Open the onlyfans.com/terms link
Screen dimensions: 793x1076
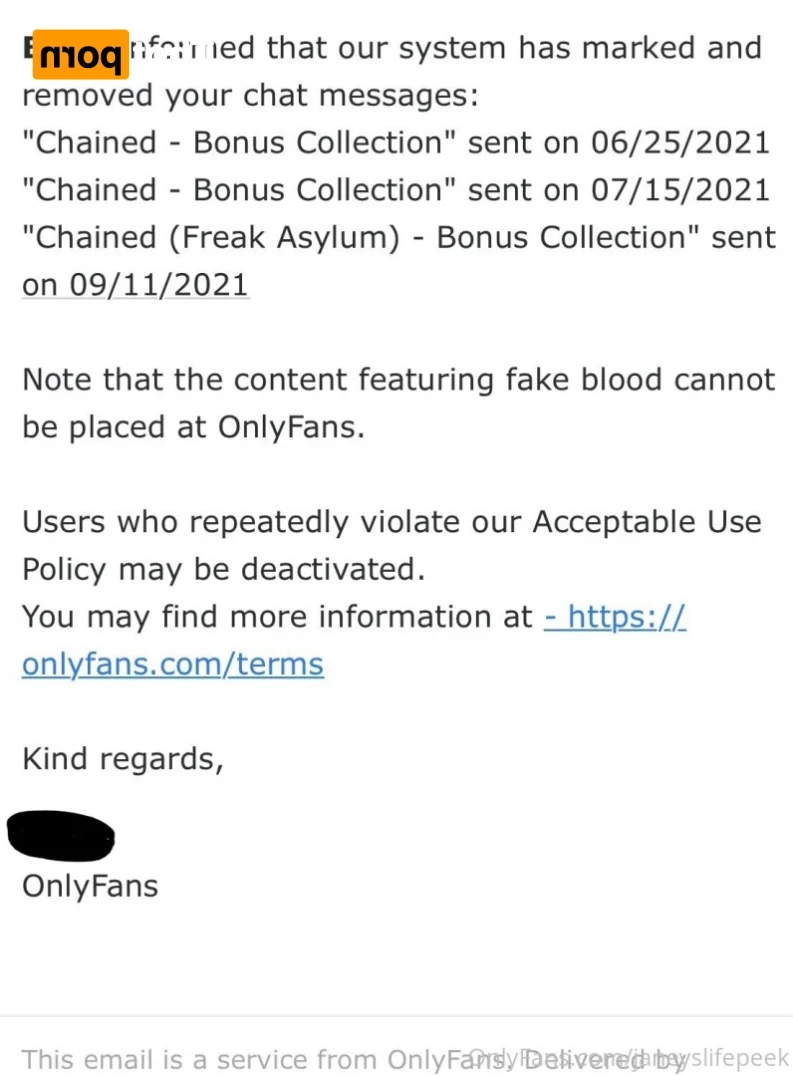point(173,664)
